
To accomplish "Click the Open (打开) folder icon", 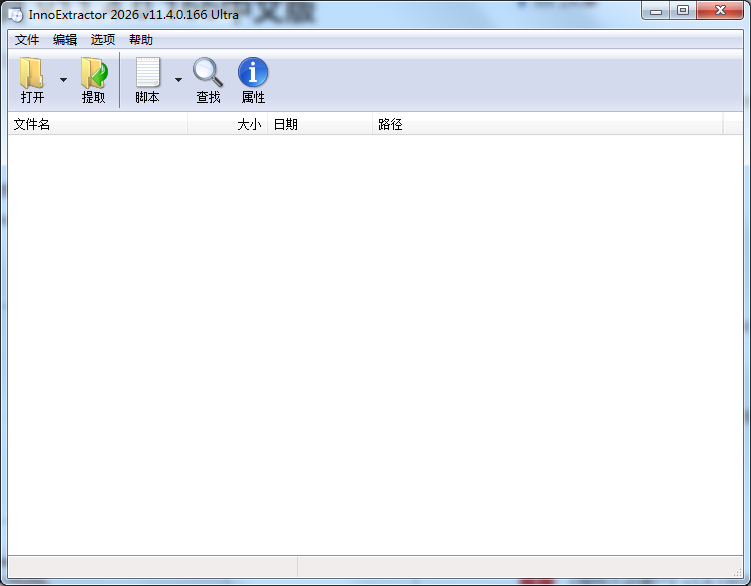I will point(32,74).
